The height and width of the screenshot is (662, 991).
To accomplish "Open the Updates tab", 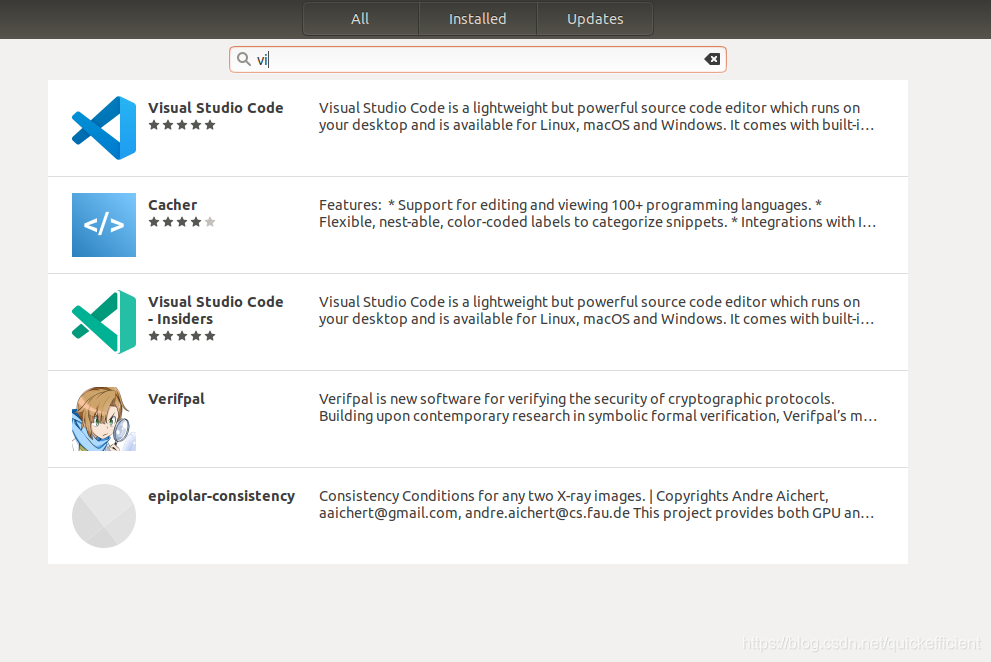I will (595, 18).
